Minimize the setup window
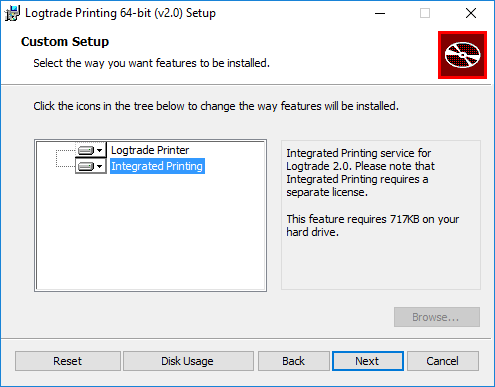This screenshot has width=495, height=387. coord(380,13)
